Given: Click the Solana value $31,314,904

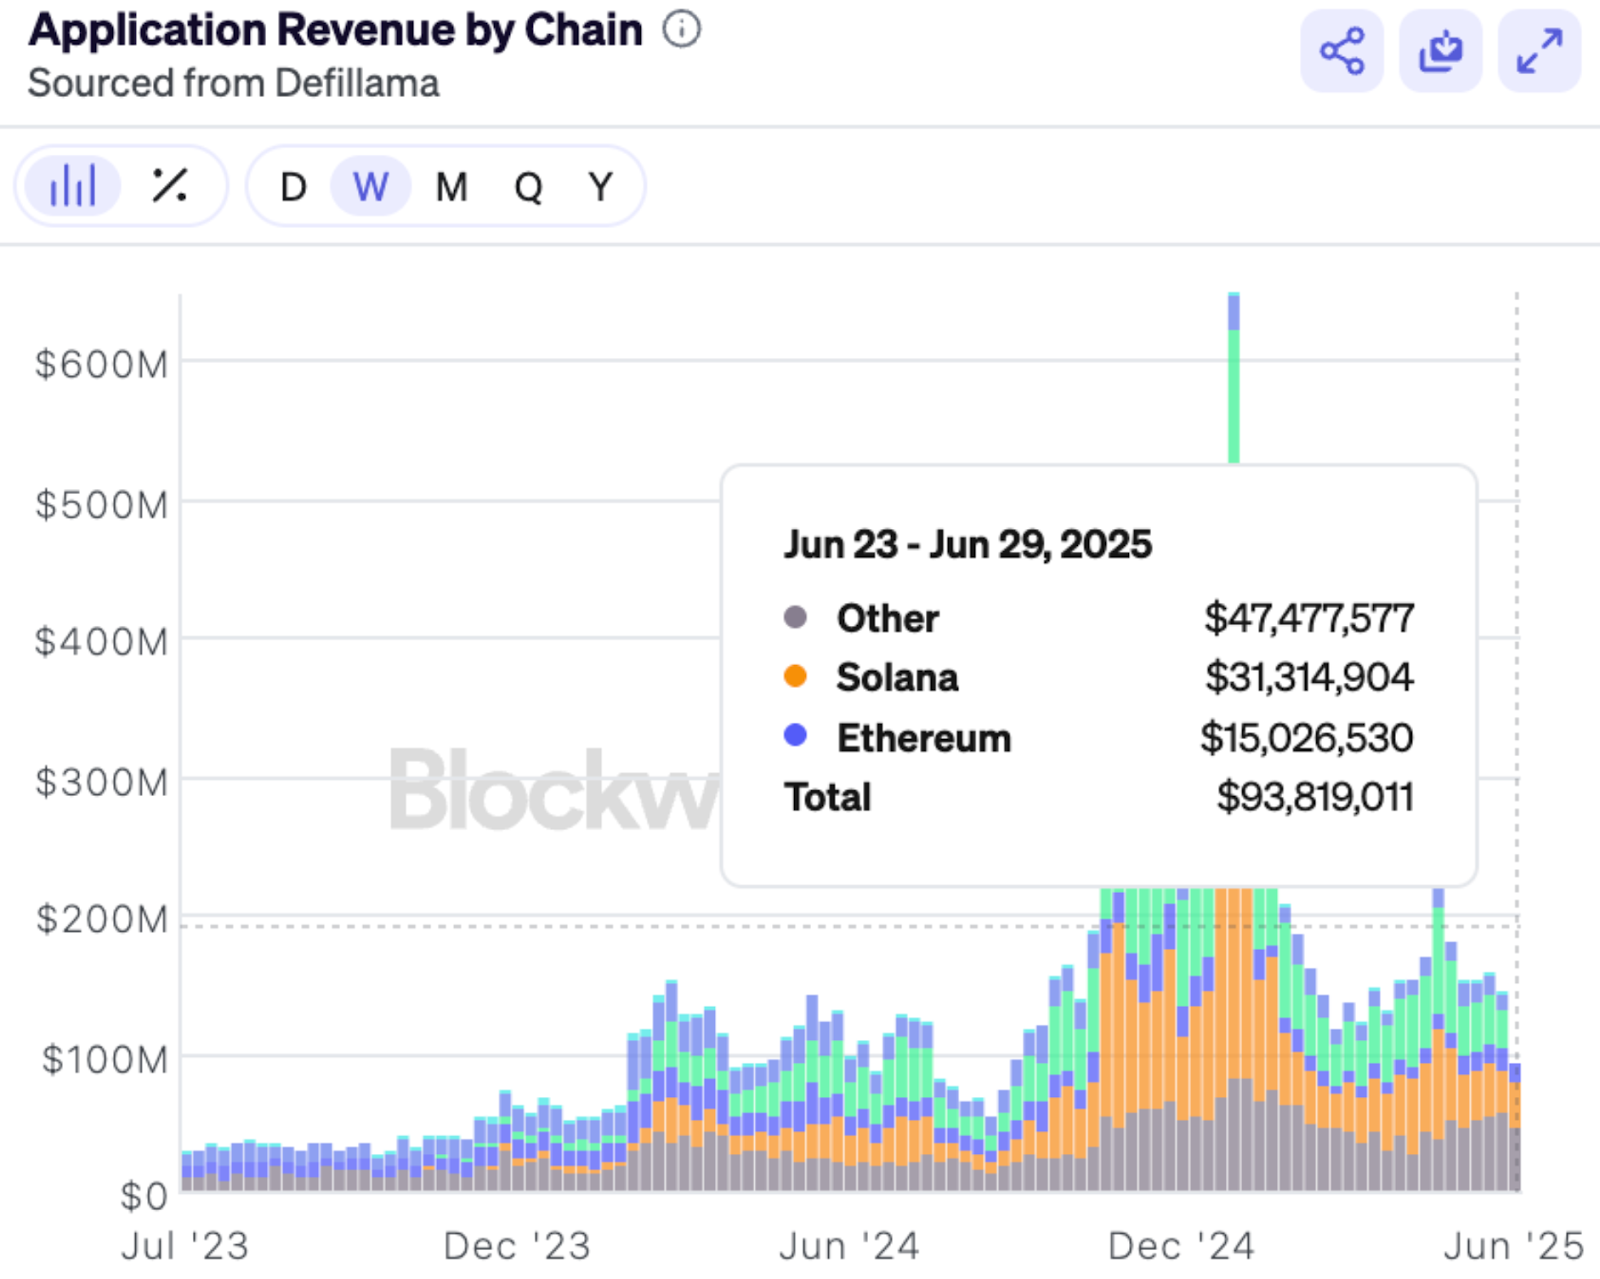Looking at the screenshot, I should [x=1309, y=677].
